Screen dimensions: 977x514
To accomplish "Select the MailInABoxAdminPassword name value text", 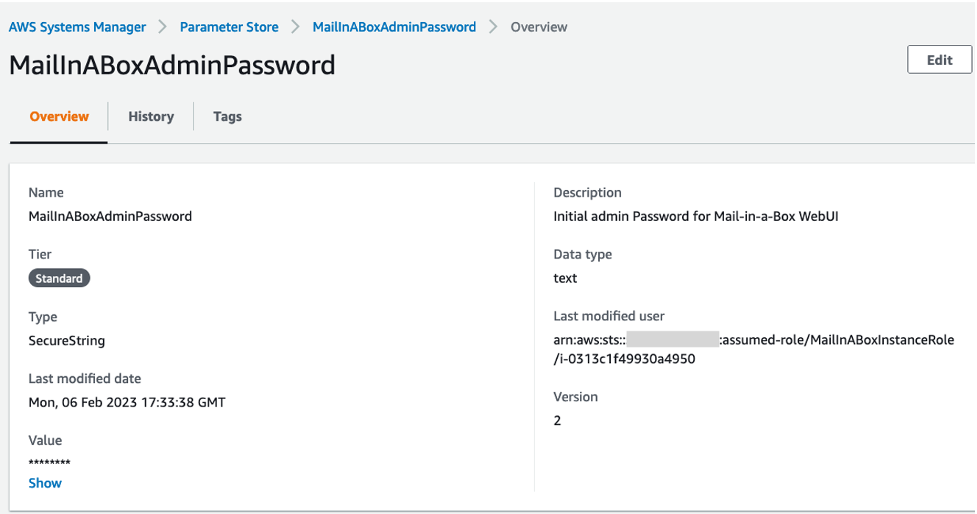I will pyautogui.click(x=110, y=216).
